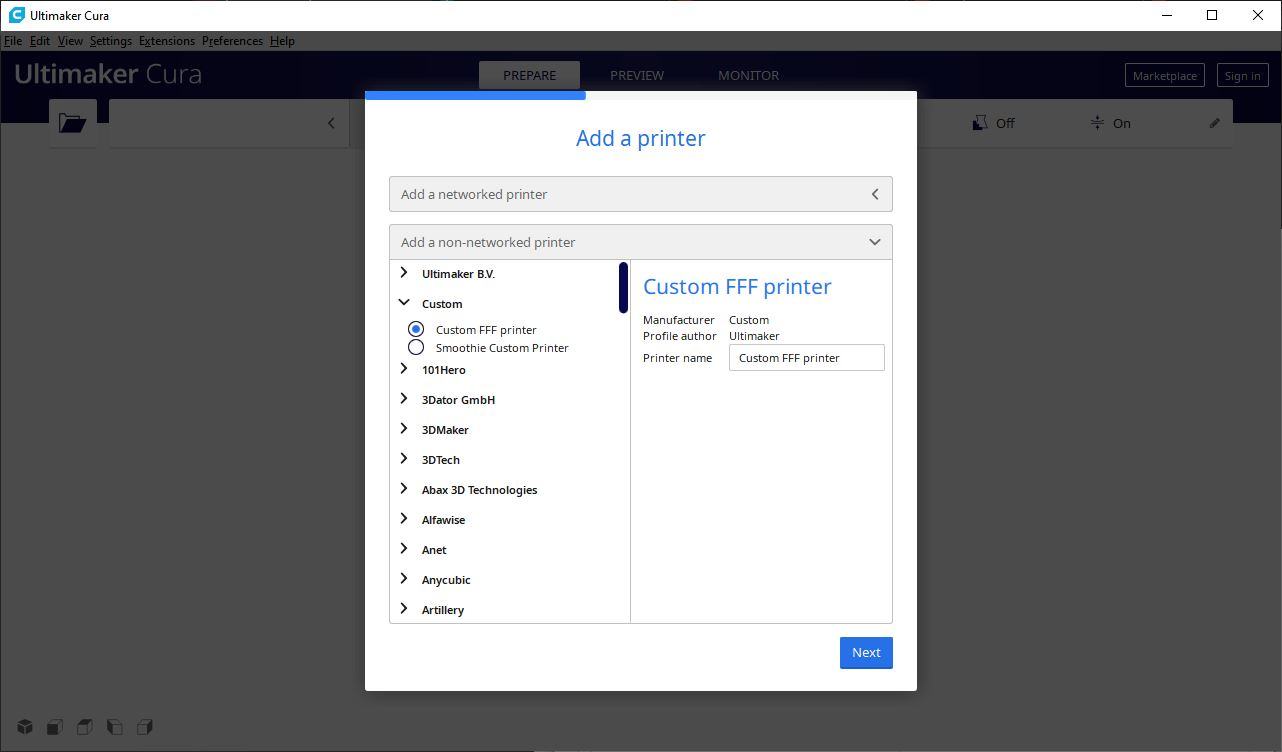1282x752 pixels.
Task: Expand the Add a networked printer section
Action: [641, 194]
